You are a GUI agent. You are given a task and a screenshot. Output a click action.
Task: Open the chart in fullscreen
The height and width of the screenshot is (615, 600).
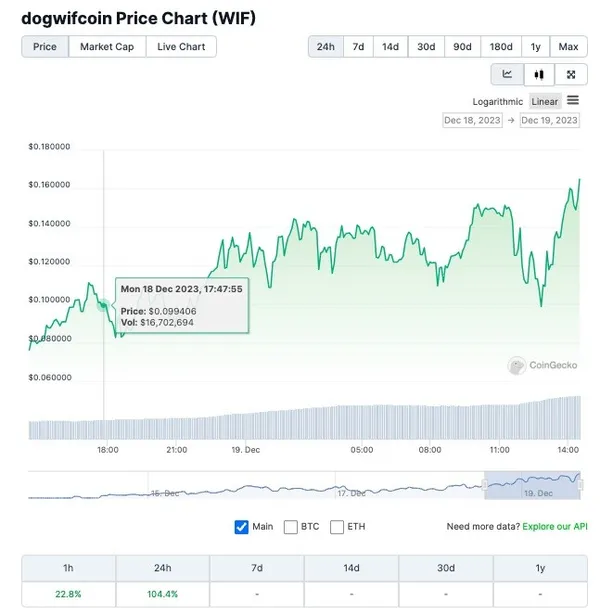point(570,74)
